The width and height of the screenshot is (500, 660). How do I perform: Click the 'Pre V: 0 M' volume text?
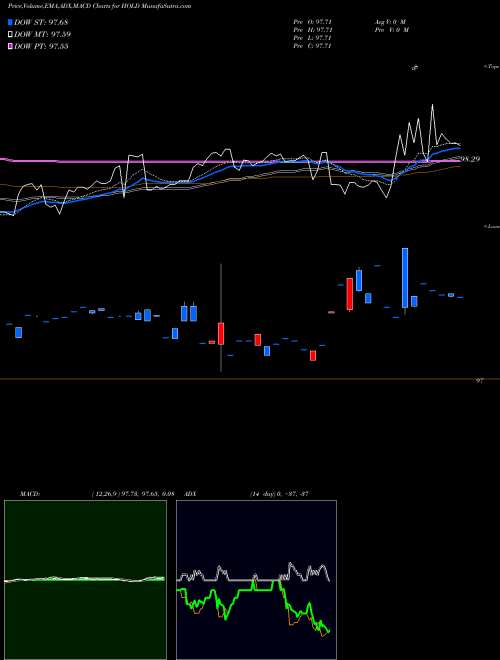pyautogui.click(x=391, y=30)
